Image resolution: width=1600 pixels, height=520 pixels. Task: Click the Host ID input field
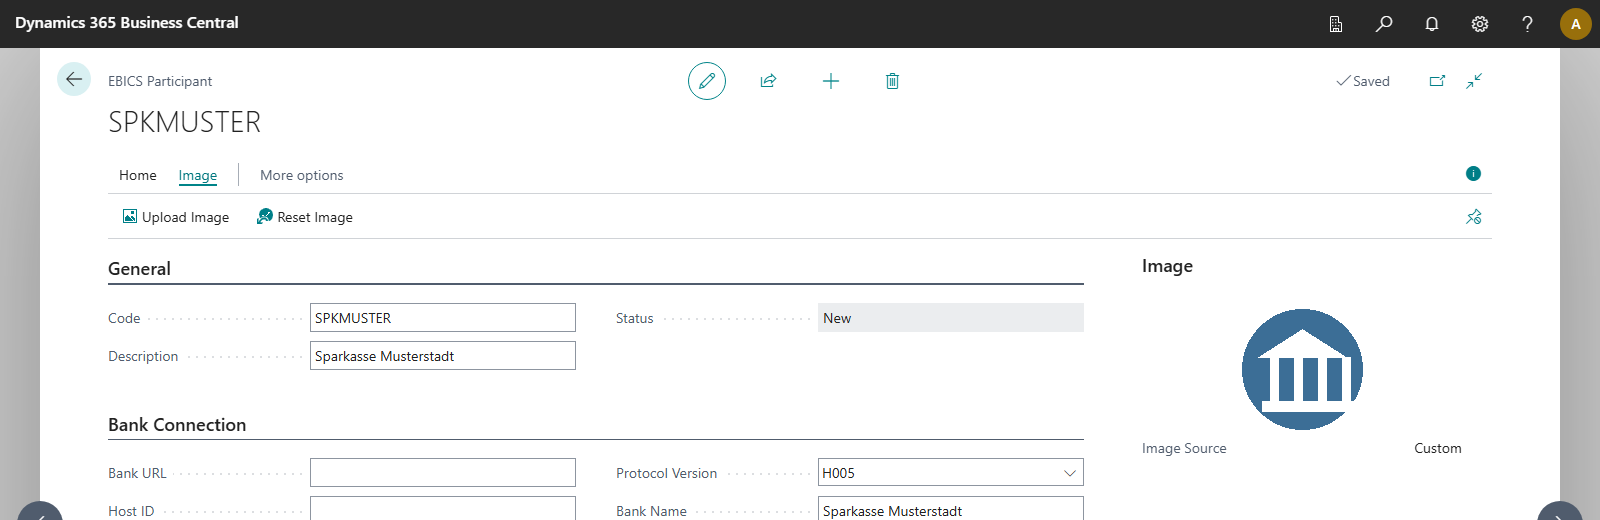[x=443, y=509]
